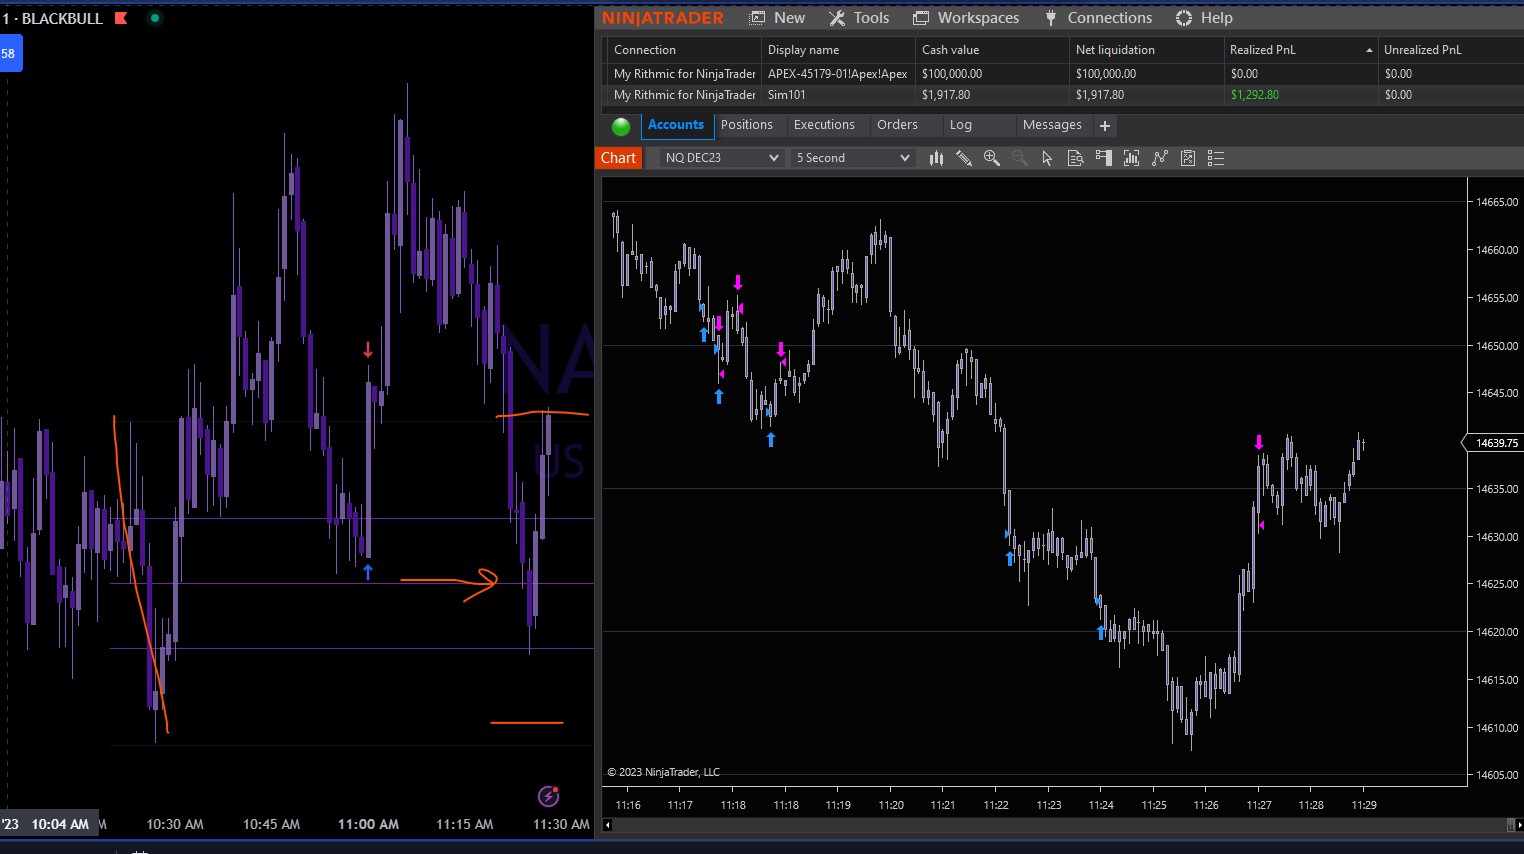Click the blue 58 price label button
The width and height of the screenshot is (1524, 854).
pos(10,54)
